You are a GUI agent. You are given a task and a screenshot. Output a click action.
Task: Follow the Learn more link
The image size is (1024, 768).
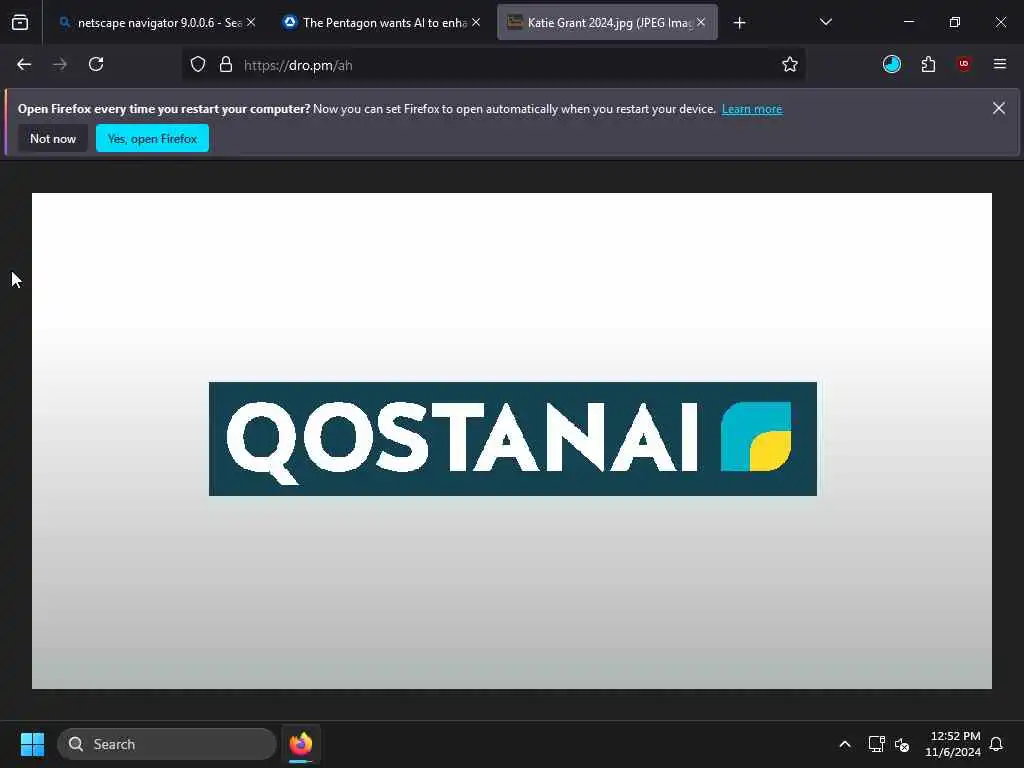point(752,109)
